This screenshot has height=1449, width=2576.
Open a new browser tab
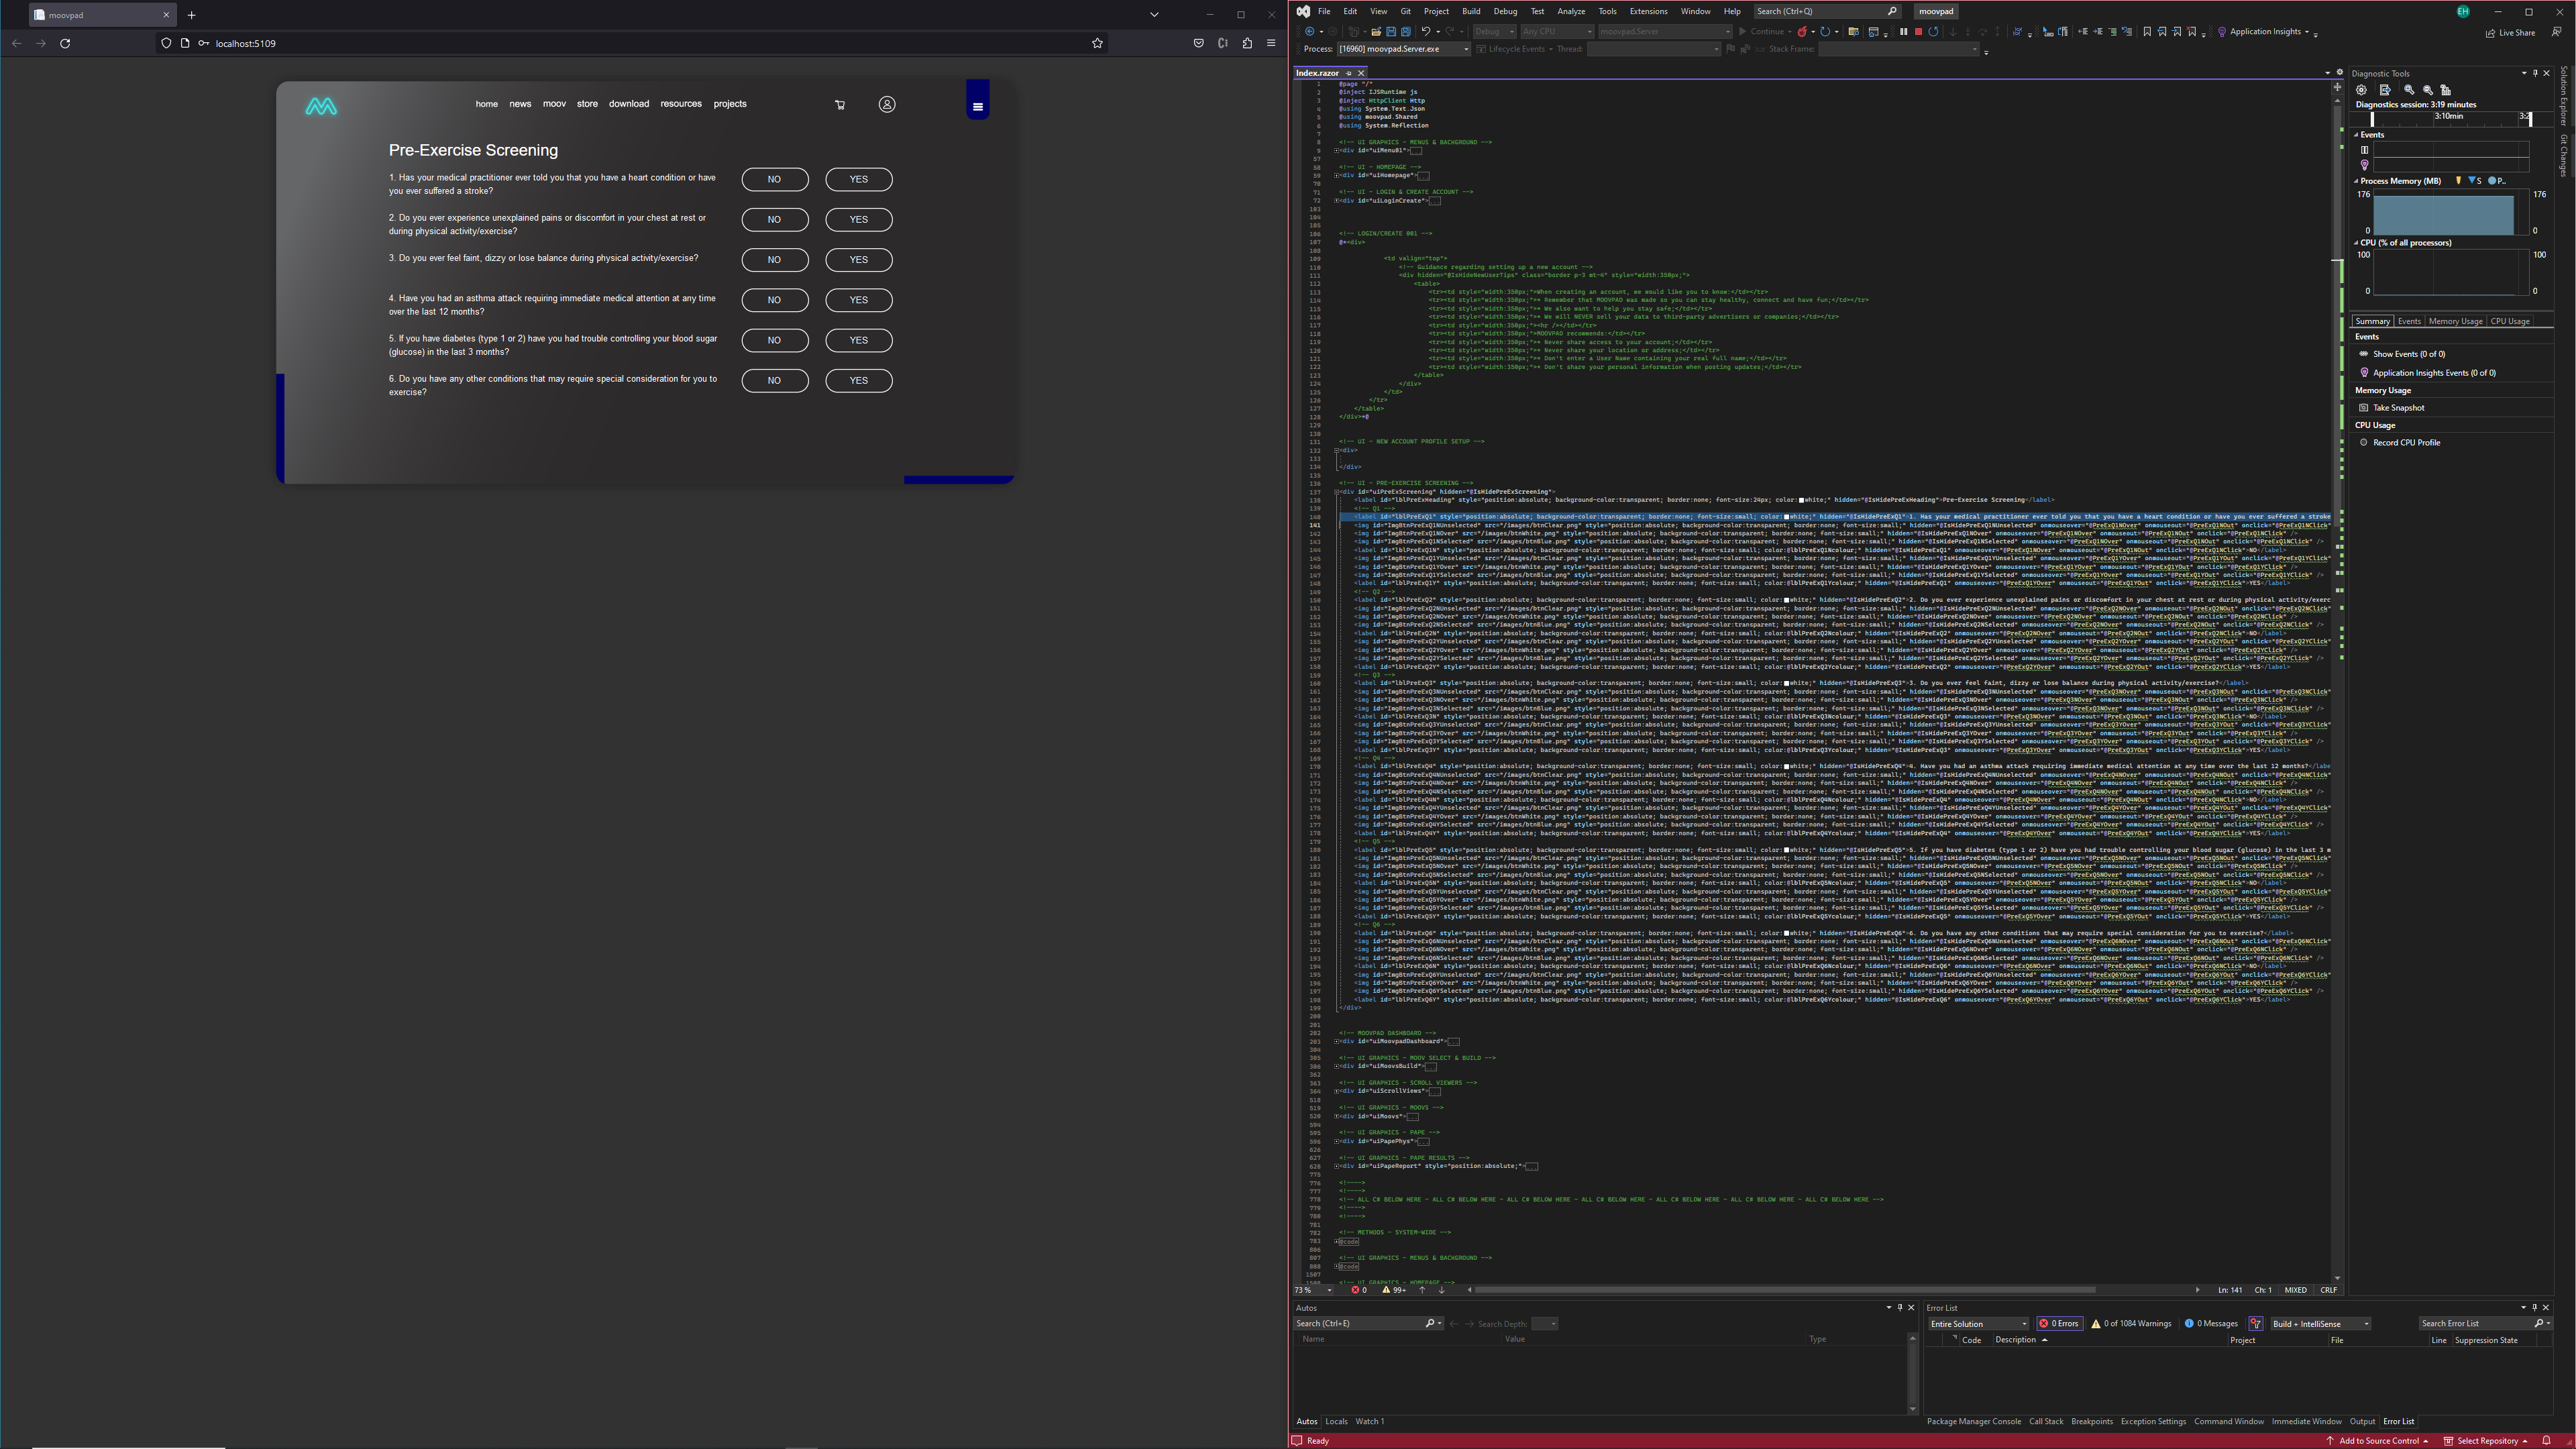click(191, 15)
